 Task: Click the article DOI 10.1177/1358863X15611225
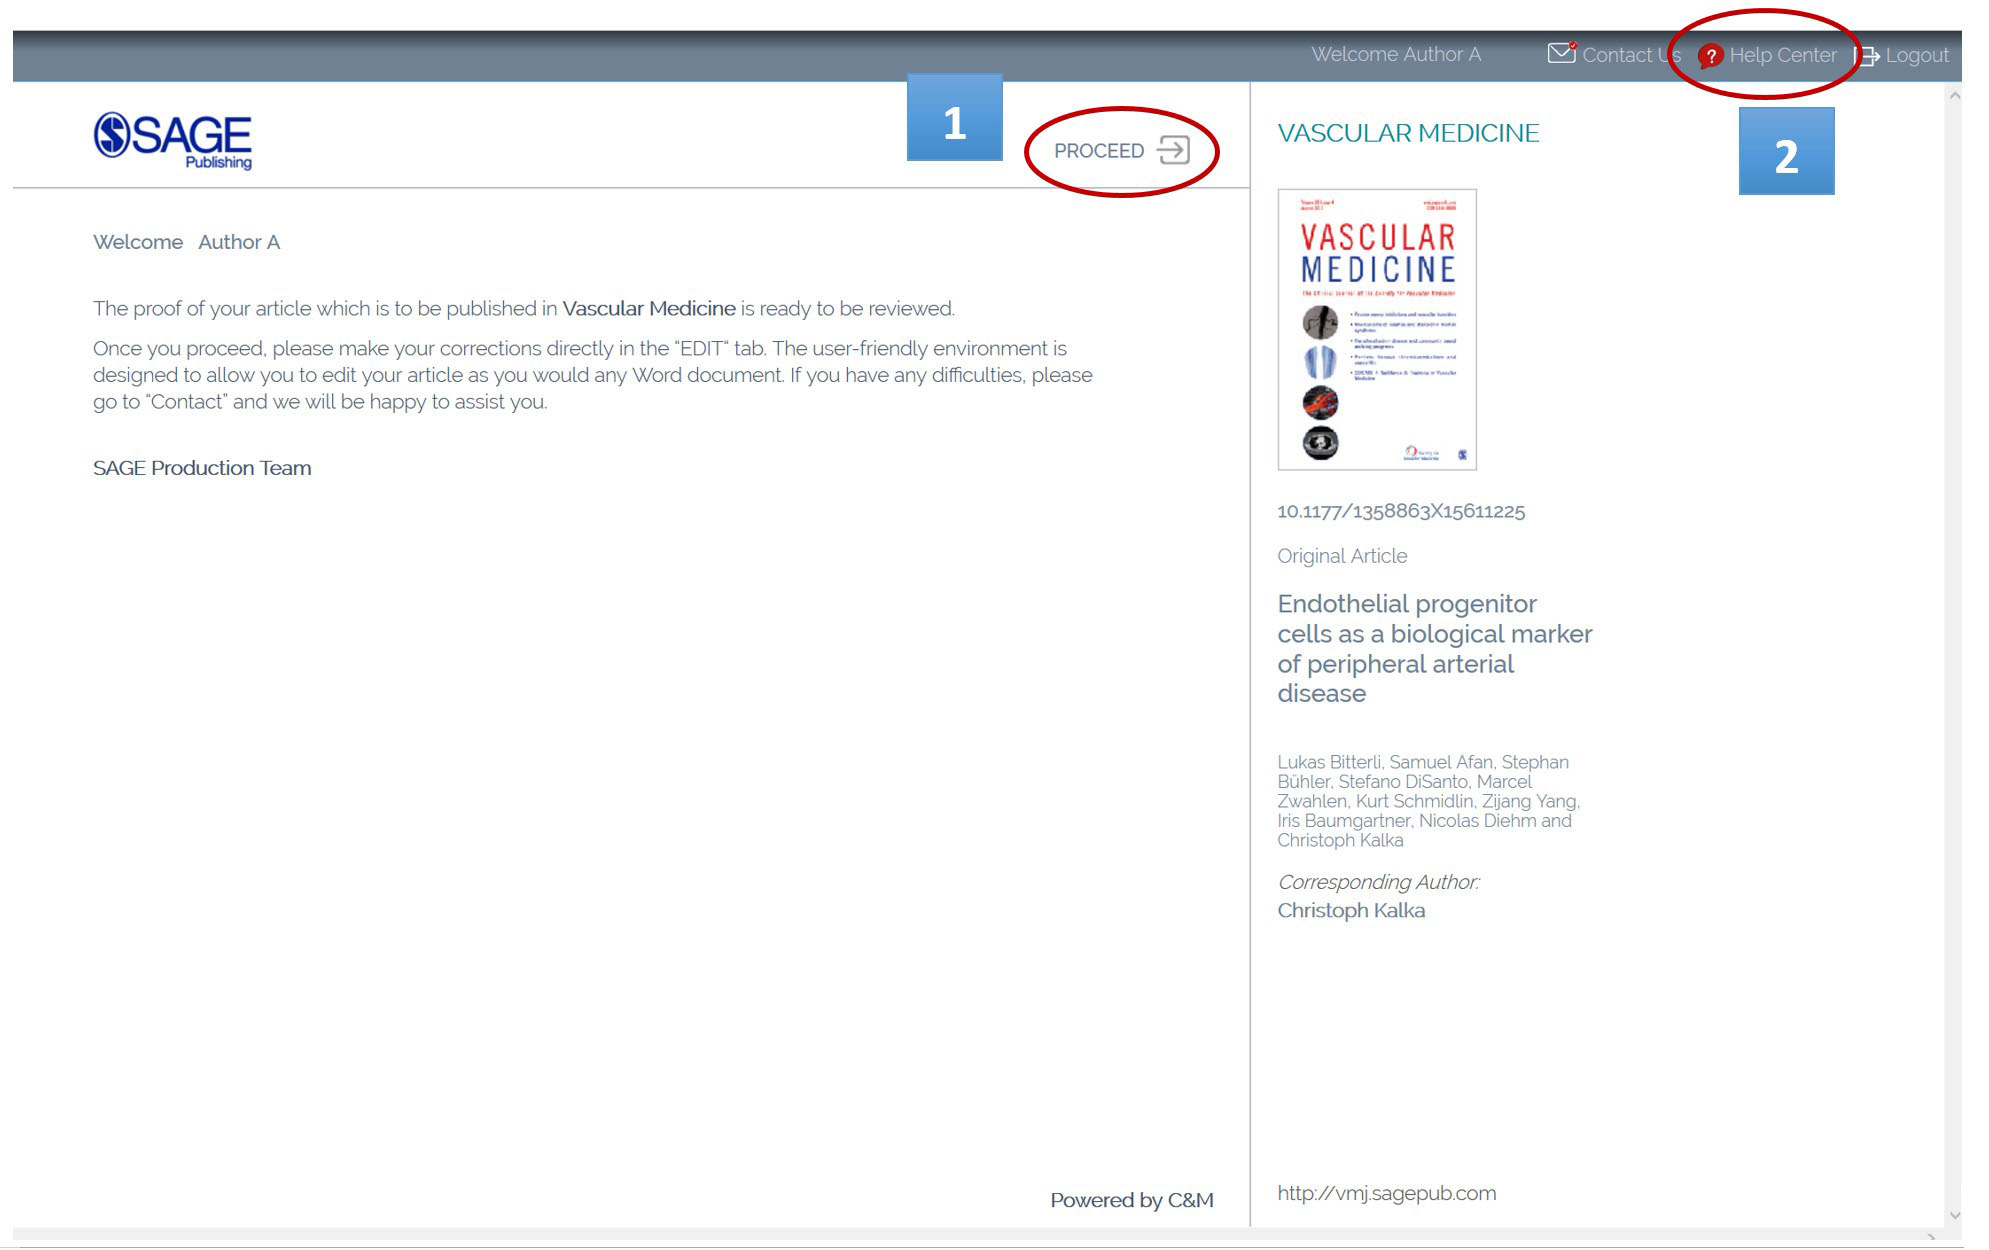[x=1400, y=511]
